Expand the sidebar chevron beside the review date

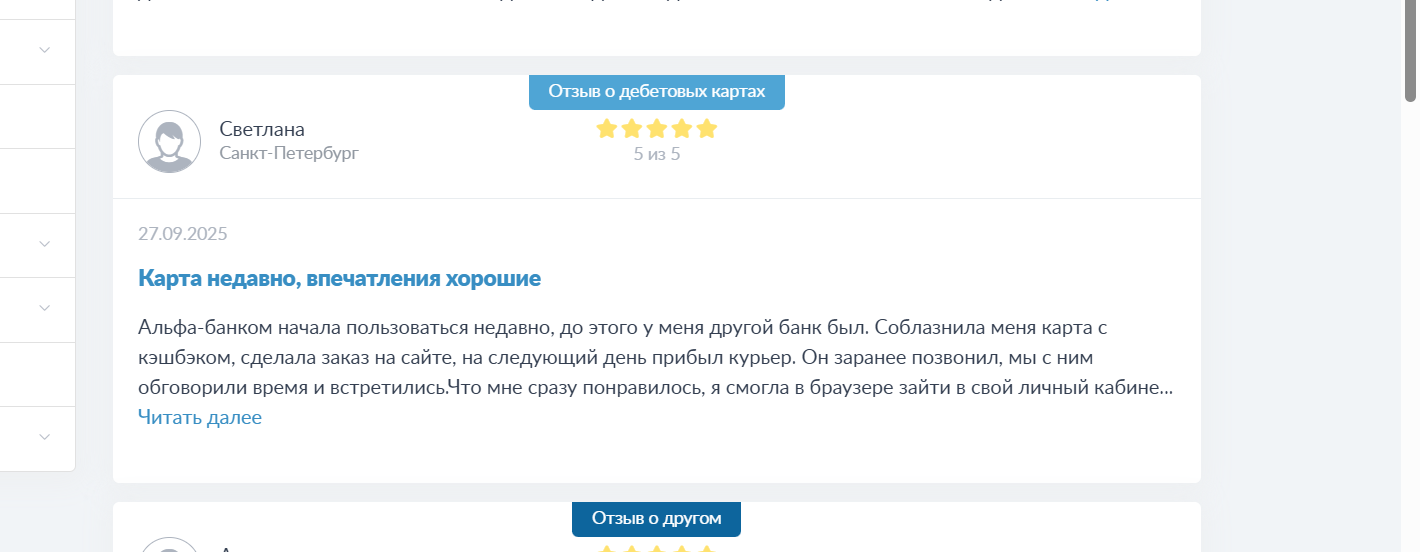click(x=44, y=243)
